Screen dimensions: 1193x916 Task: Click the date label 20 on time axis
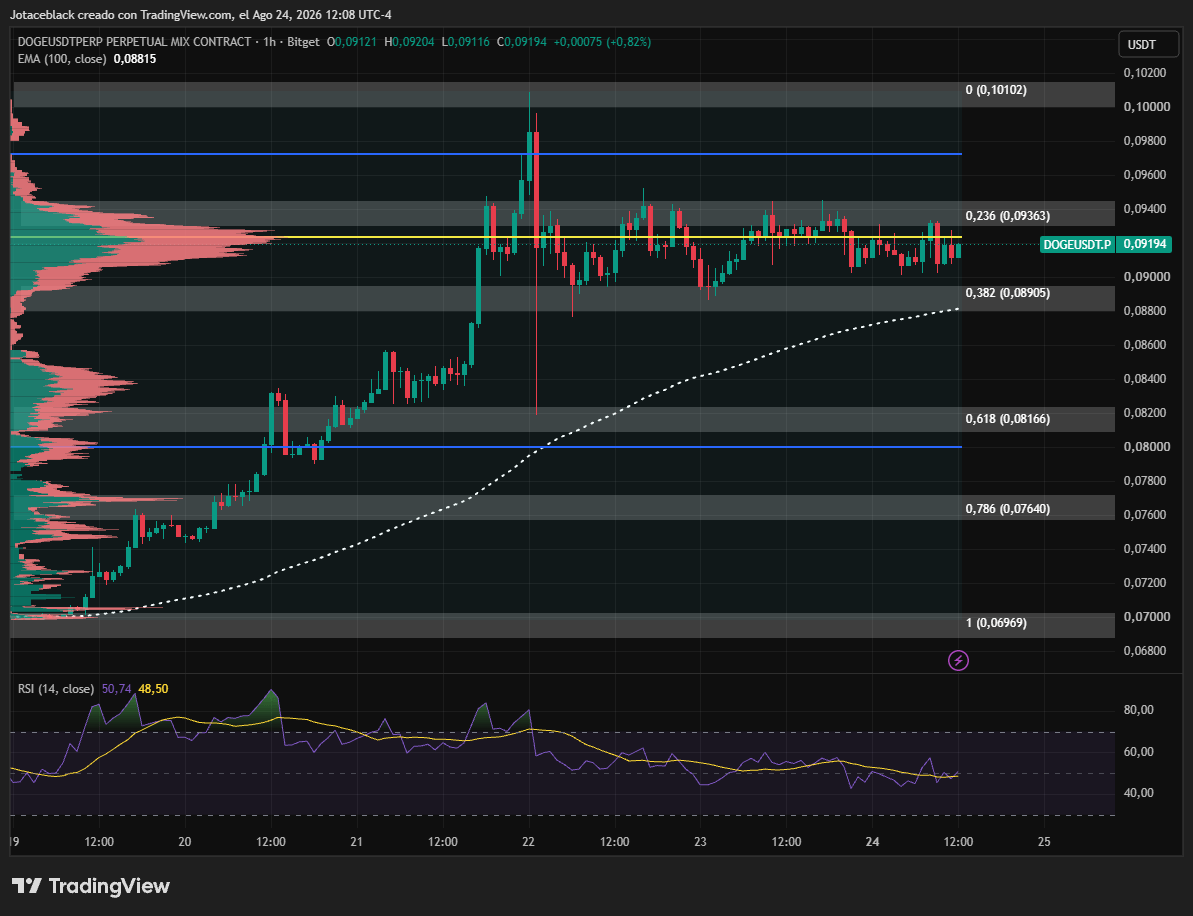pyautogui.click(x=184, y=841)
